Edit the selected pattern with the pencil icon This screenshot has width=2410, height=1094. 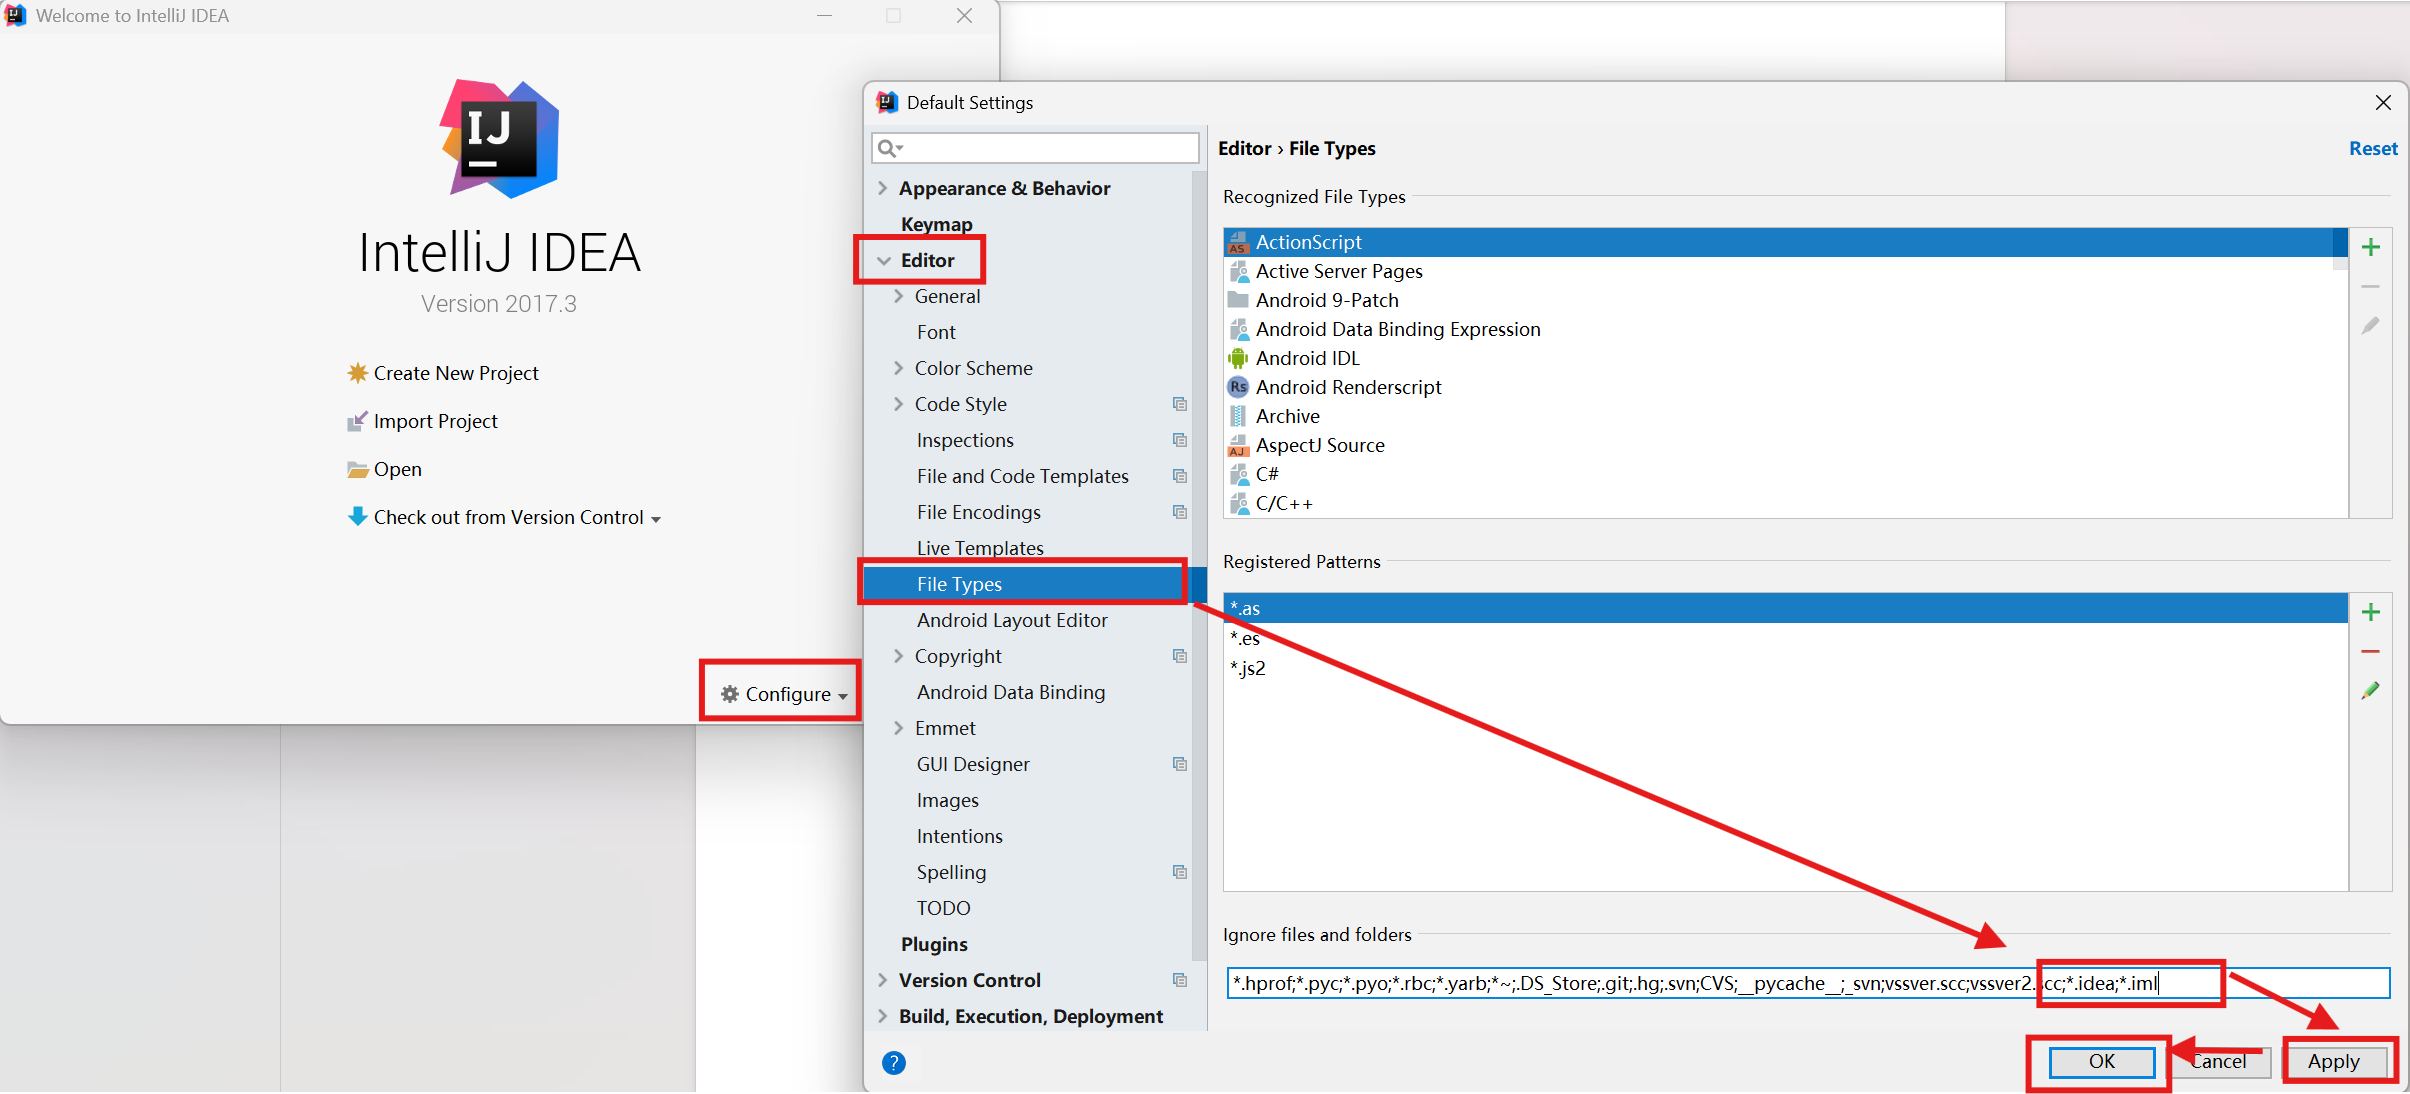coord(2370,691)
